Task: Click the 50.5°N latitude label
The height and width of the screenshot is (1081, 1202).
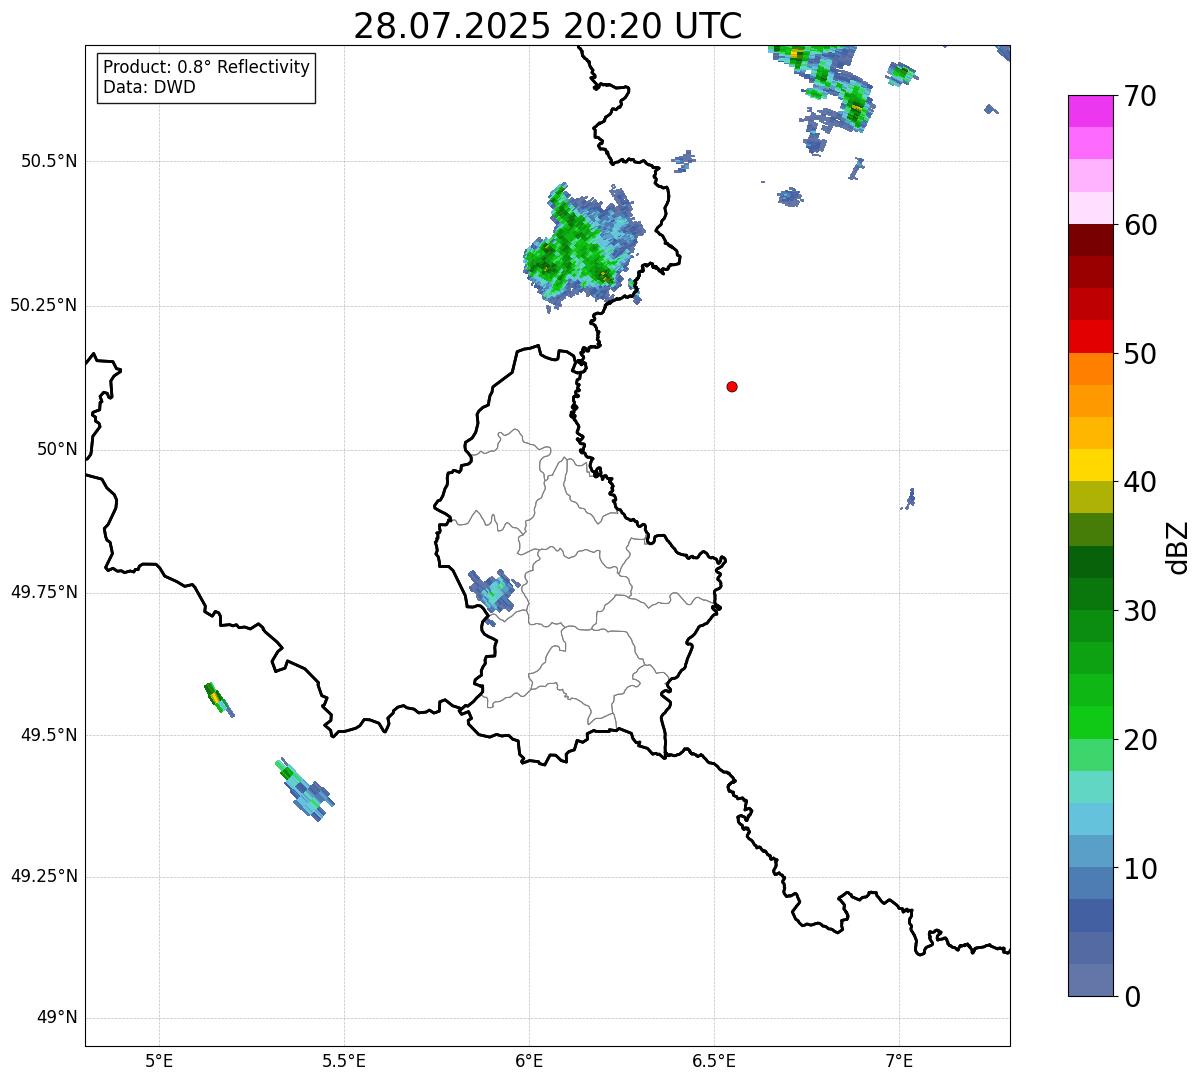Action: tap(49, 161)
